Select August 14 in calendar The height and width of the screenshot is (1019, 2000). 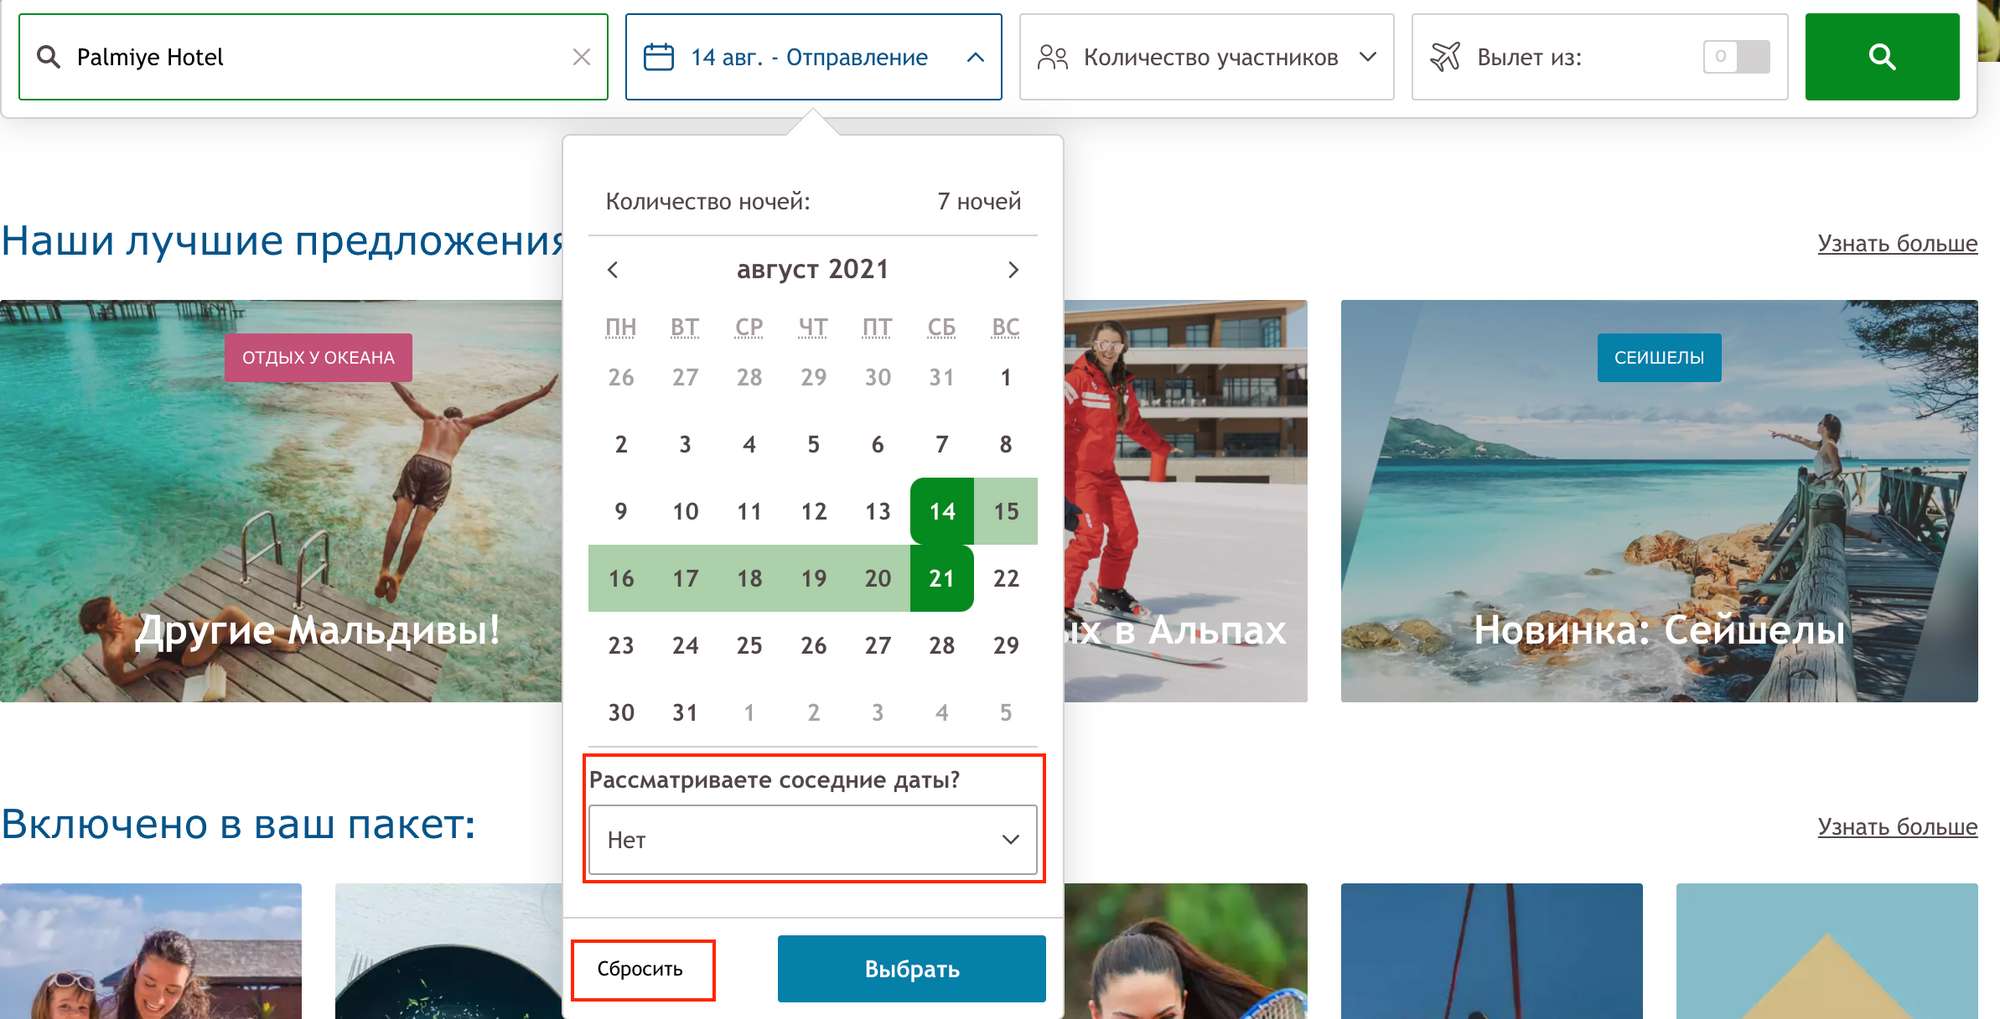click(942, 512)
